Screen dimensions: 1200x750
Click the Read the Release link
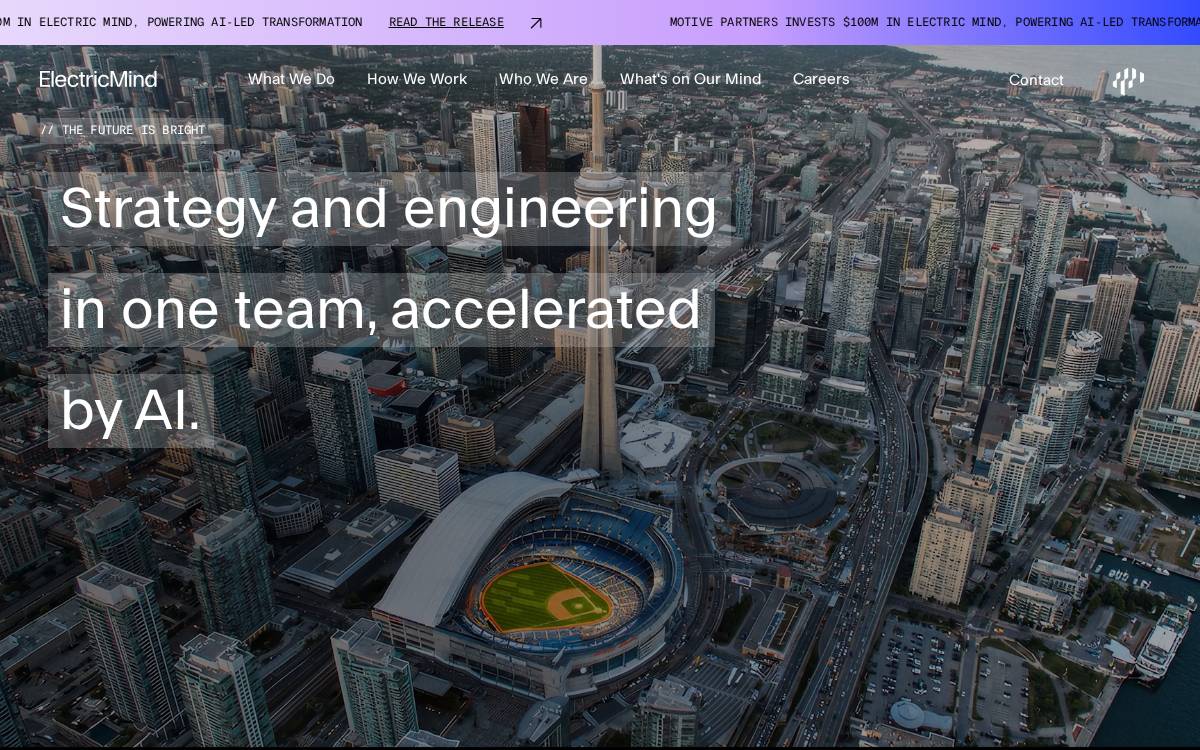446,22
